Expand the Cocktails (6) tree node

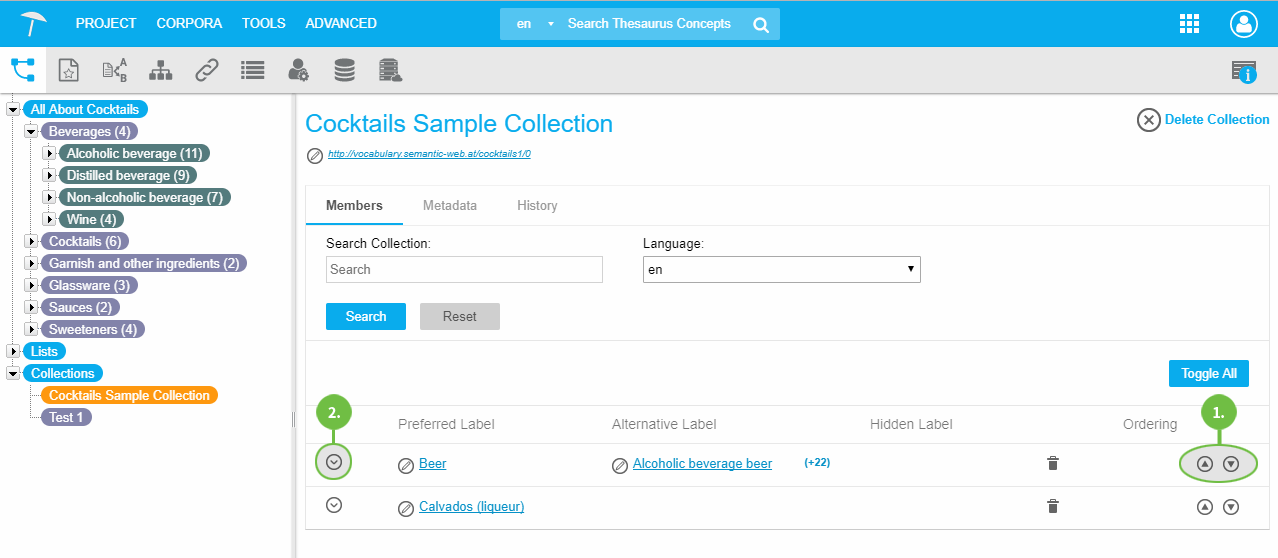coord(31,242)
